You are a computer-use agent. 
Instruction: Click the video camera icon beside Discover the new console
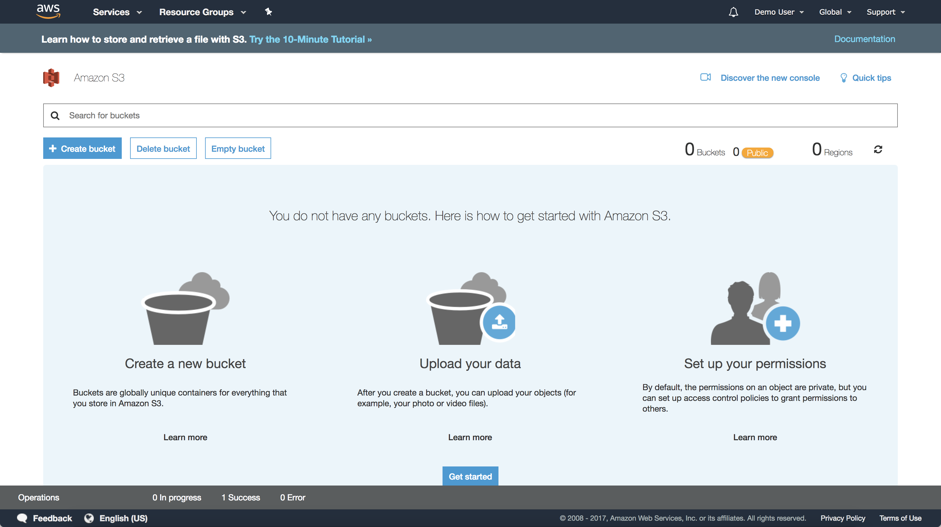[x=705, y=77]
